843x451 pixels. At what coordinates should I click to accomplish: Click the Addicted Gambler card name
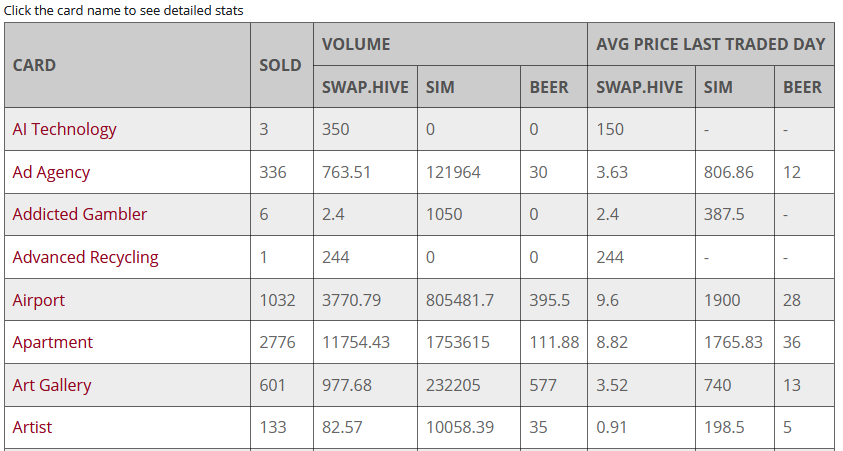click(x=79, y=214)
